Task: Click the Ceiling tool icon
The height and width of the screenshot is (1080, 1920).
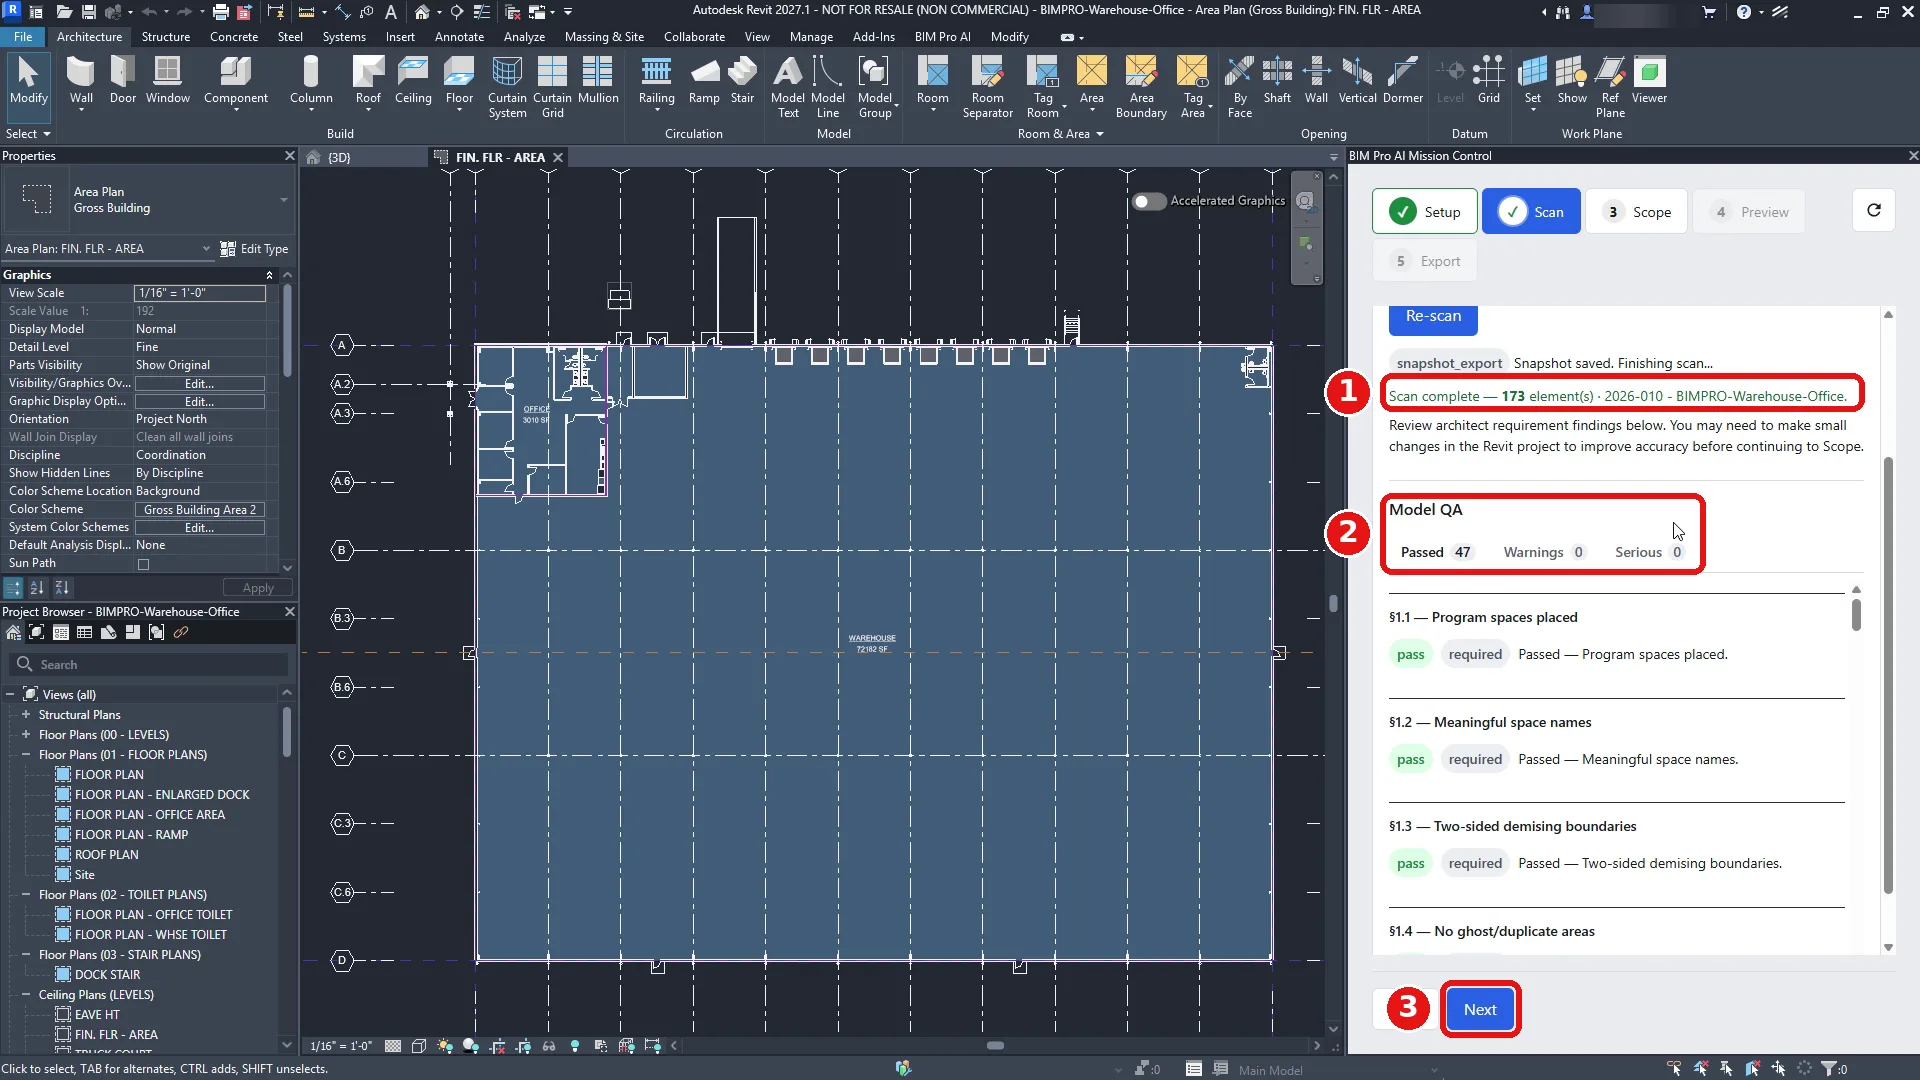Action: pos(413,80)
